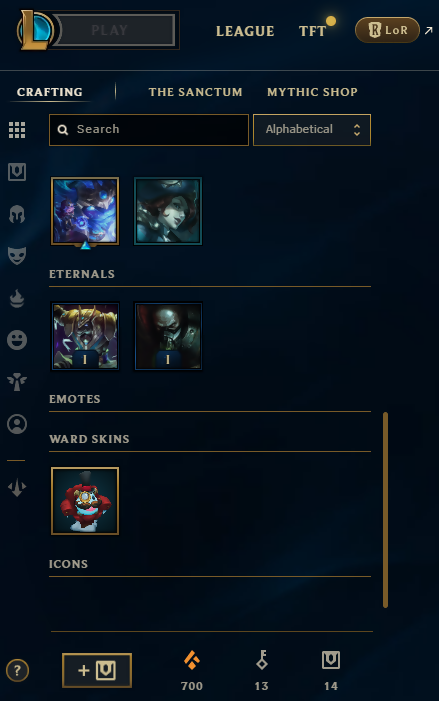Filter loot by summoner icons category
This screenshot has height=701, width=439.
tap(17, 424)
